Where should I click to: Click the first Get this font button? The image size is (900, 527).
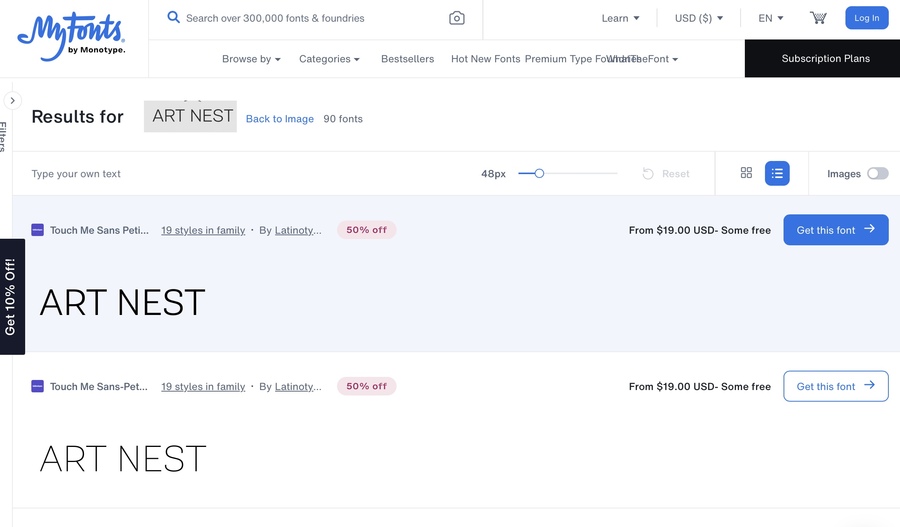[835, 230]
